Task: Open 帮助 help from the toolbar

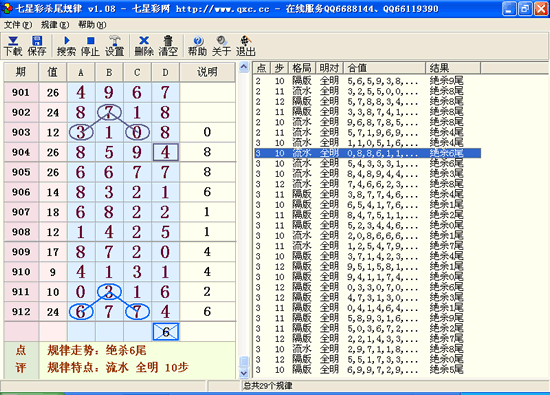Action: pos(197,46)
